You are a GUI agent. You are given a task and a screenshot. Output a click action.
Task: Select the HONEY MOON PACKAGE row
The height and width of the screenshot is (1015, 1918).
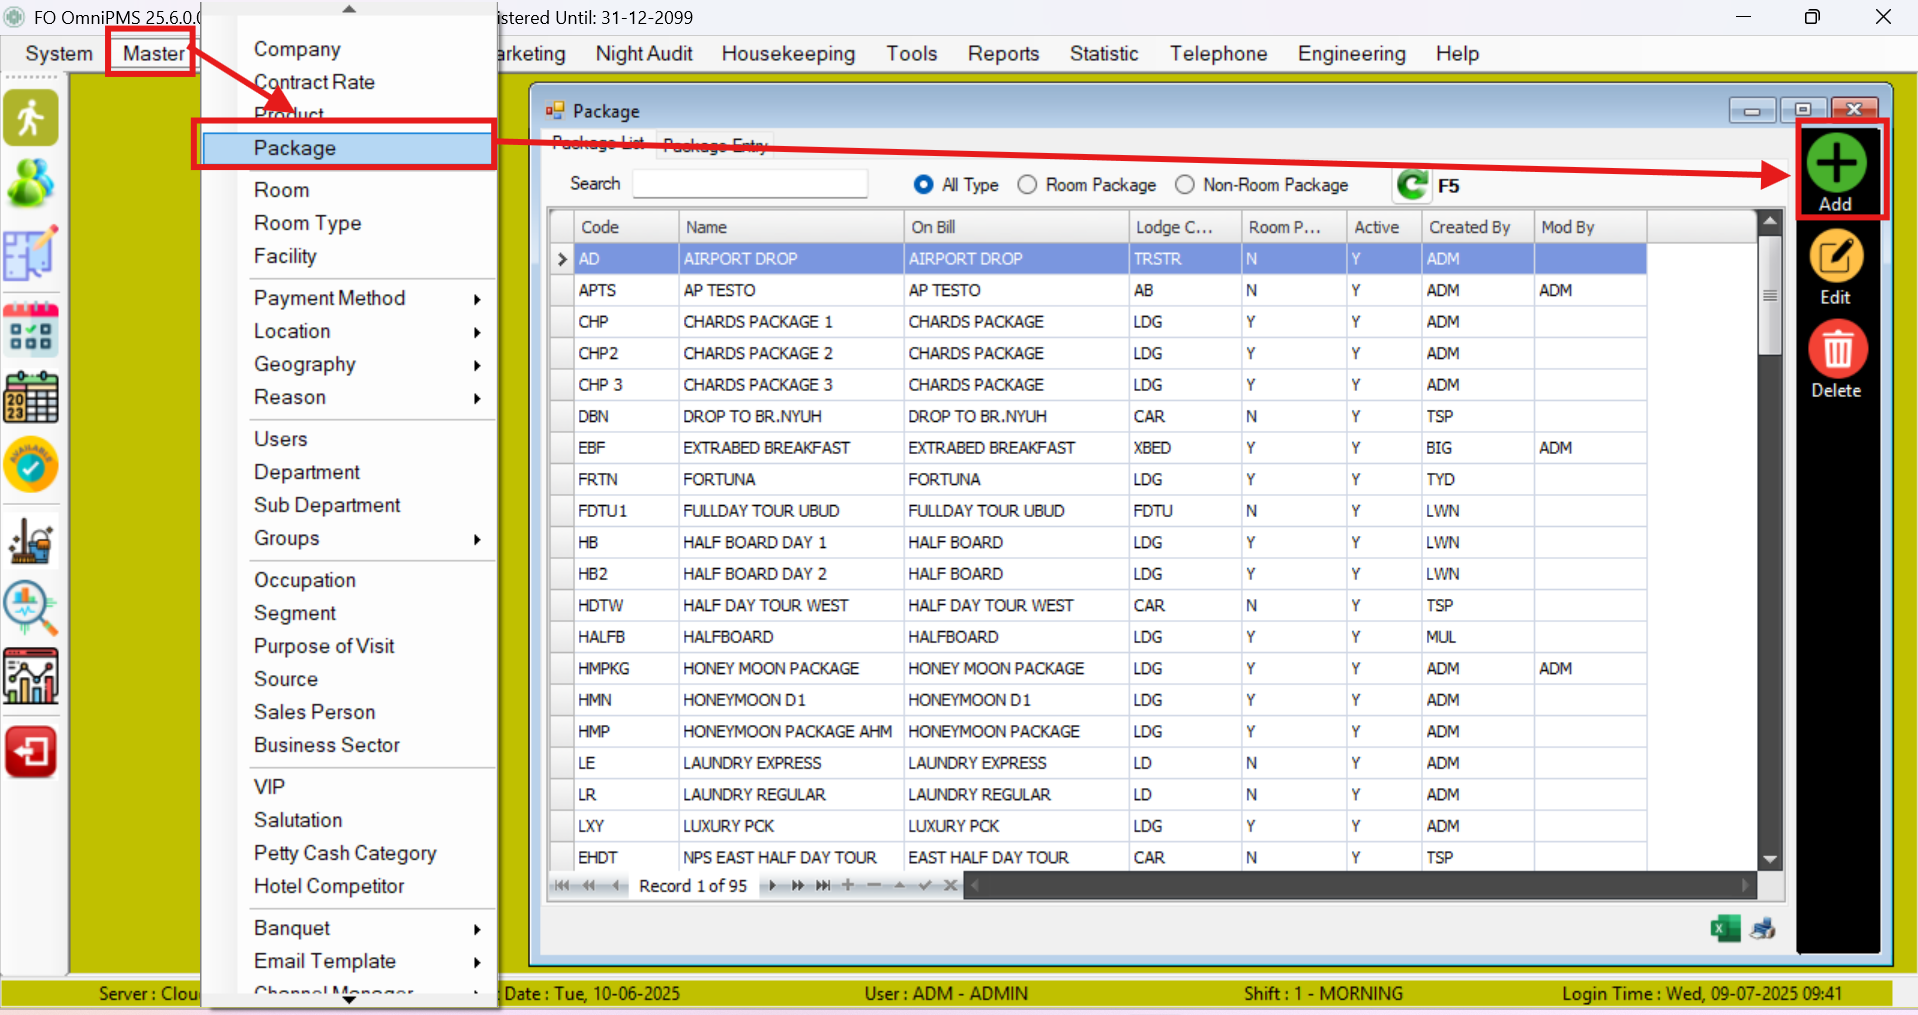pos(1097,668)
